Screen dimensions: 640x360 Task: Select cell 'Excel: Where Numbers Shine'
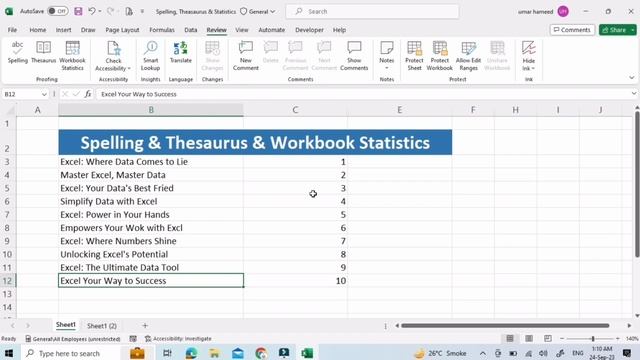point(151,241)
